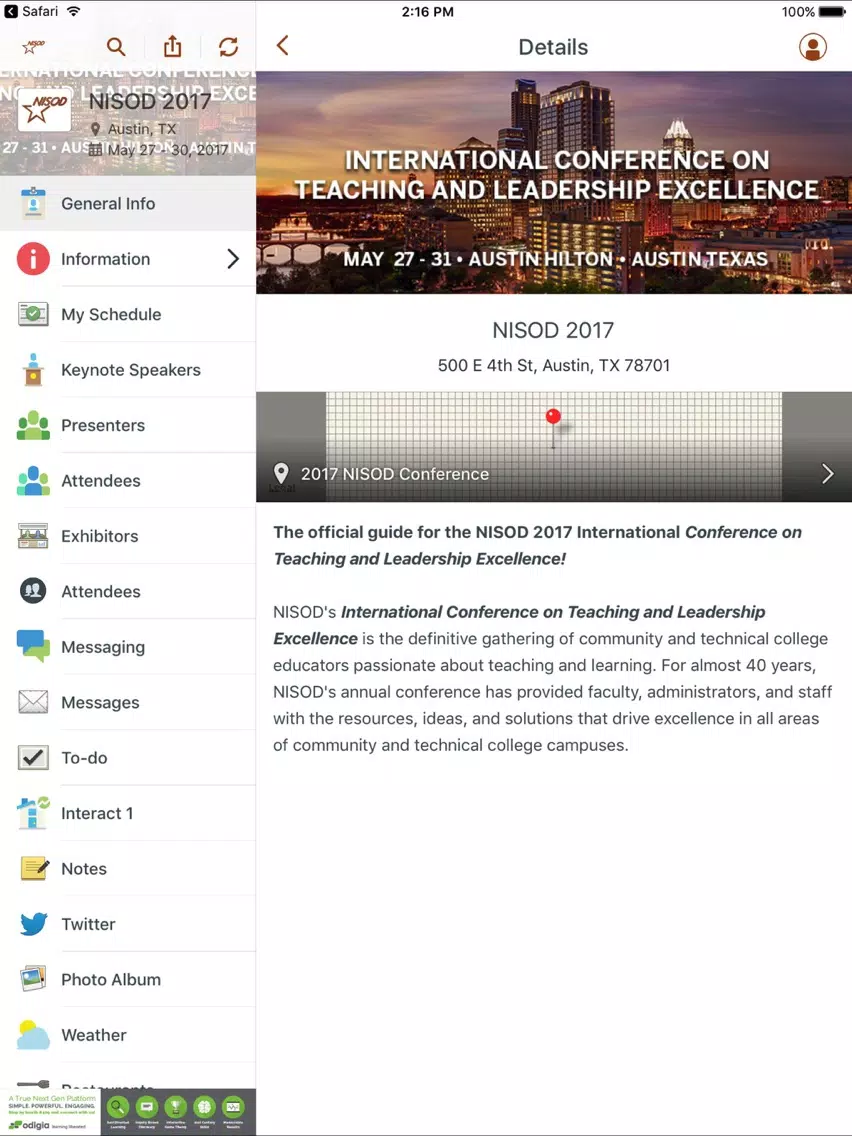Tap the green brain icon in the ad banner
This screenshot has height=1136, width=852.
point(204,1107)
